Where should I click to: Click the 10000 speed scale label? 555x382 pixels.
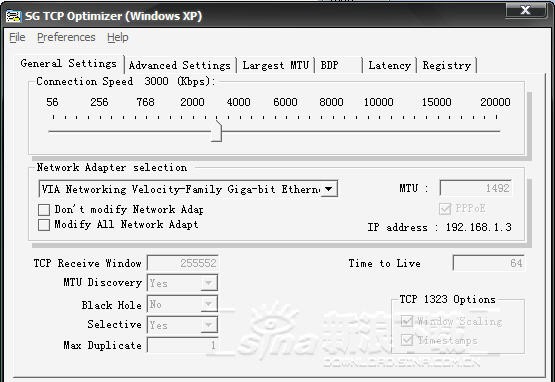click(379, 102)
